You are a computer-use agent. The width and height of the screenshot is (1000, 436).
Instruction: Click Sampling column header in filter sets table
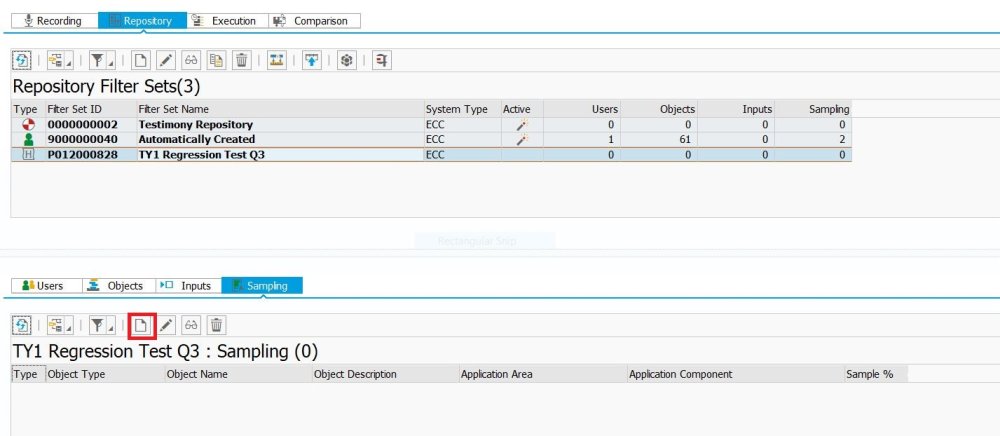[x=813, y=109]
